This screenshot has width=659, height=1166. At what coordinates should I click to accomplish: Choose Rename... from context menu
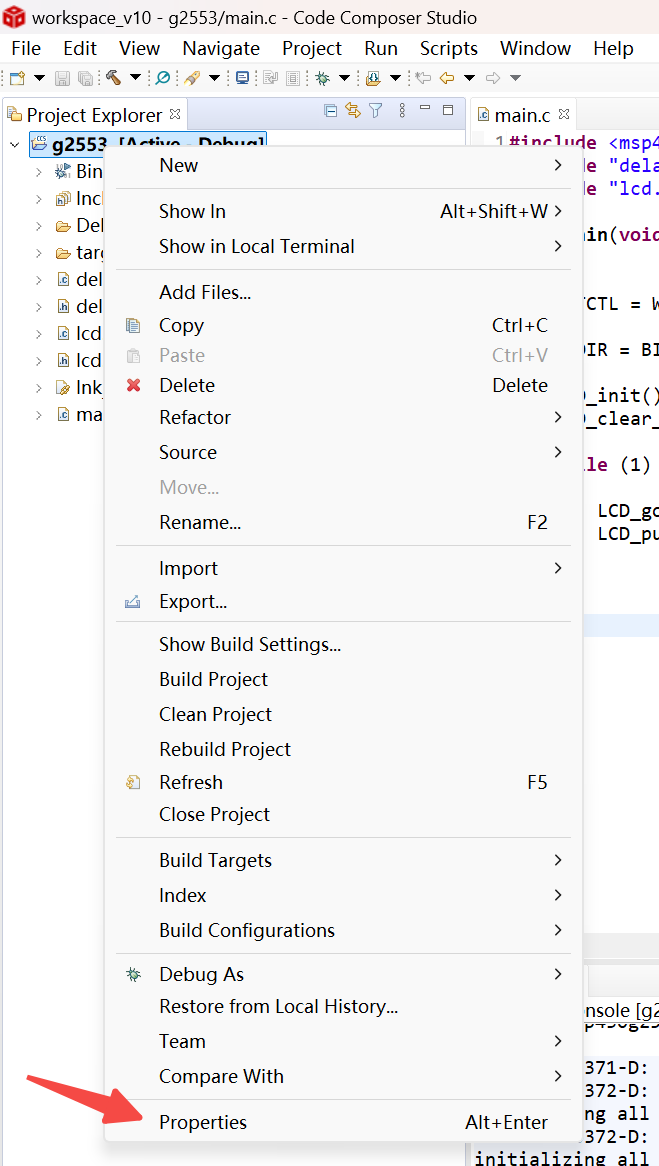click(343, 522)
